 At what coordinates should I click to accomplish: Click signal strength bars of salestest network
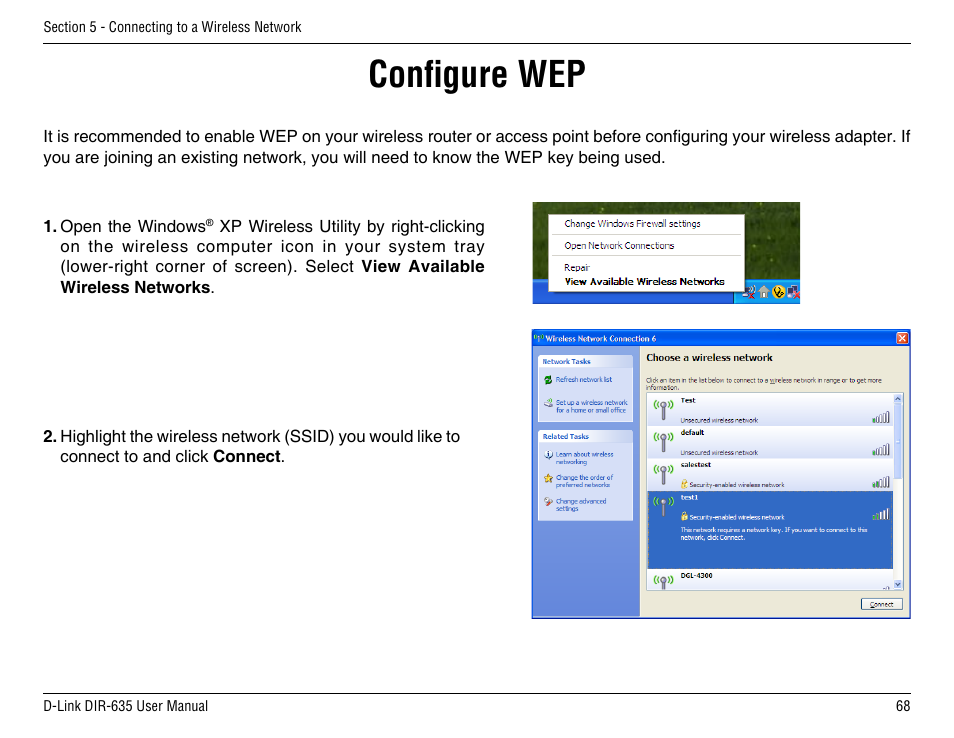pyautogui.click(x=880, y=482)
